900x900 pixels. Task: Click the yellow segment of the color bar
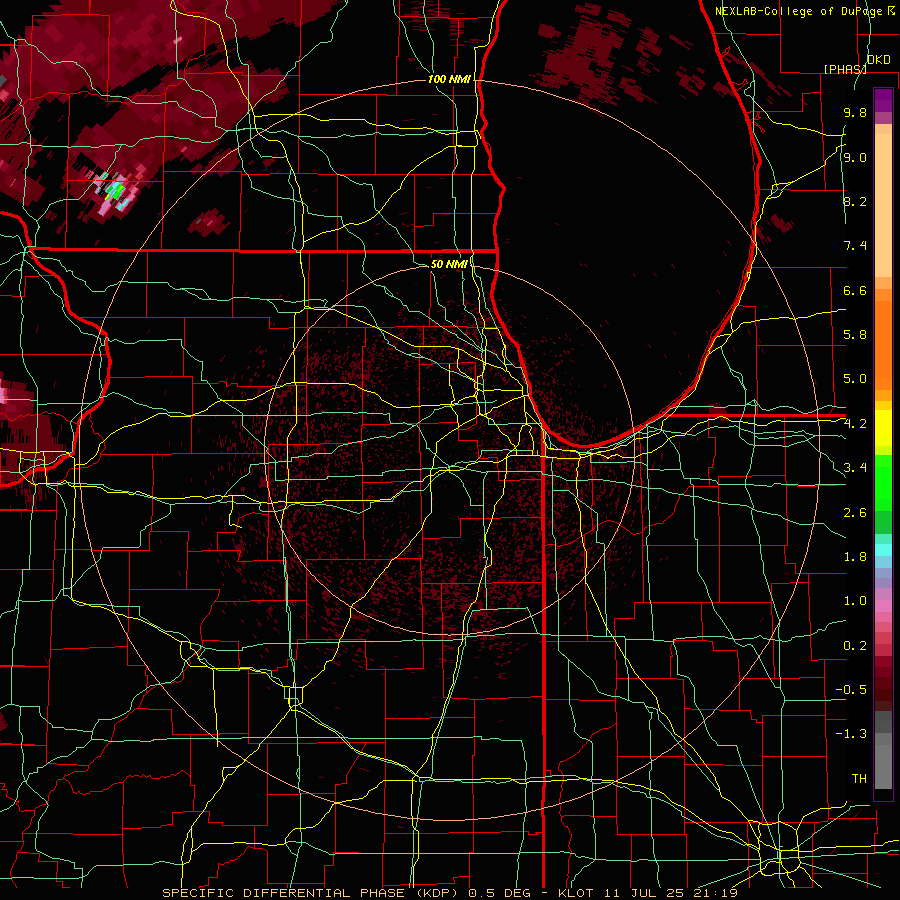(x=883, y=428)
